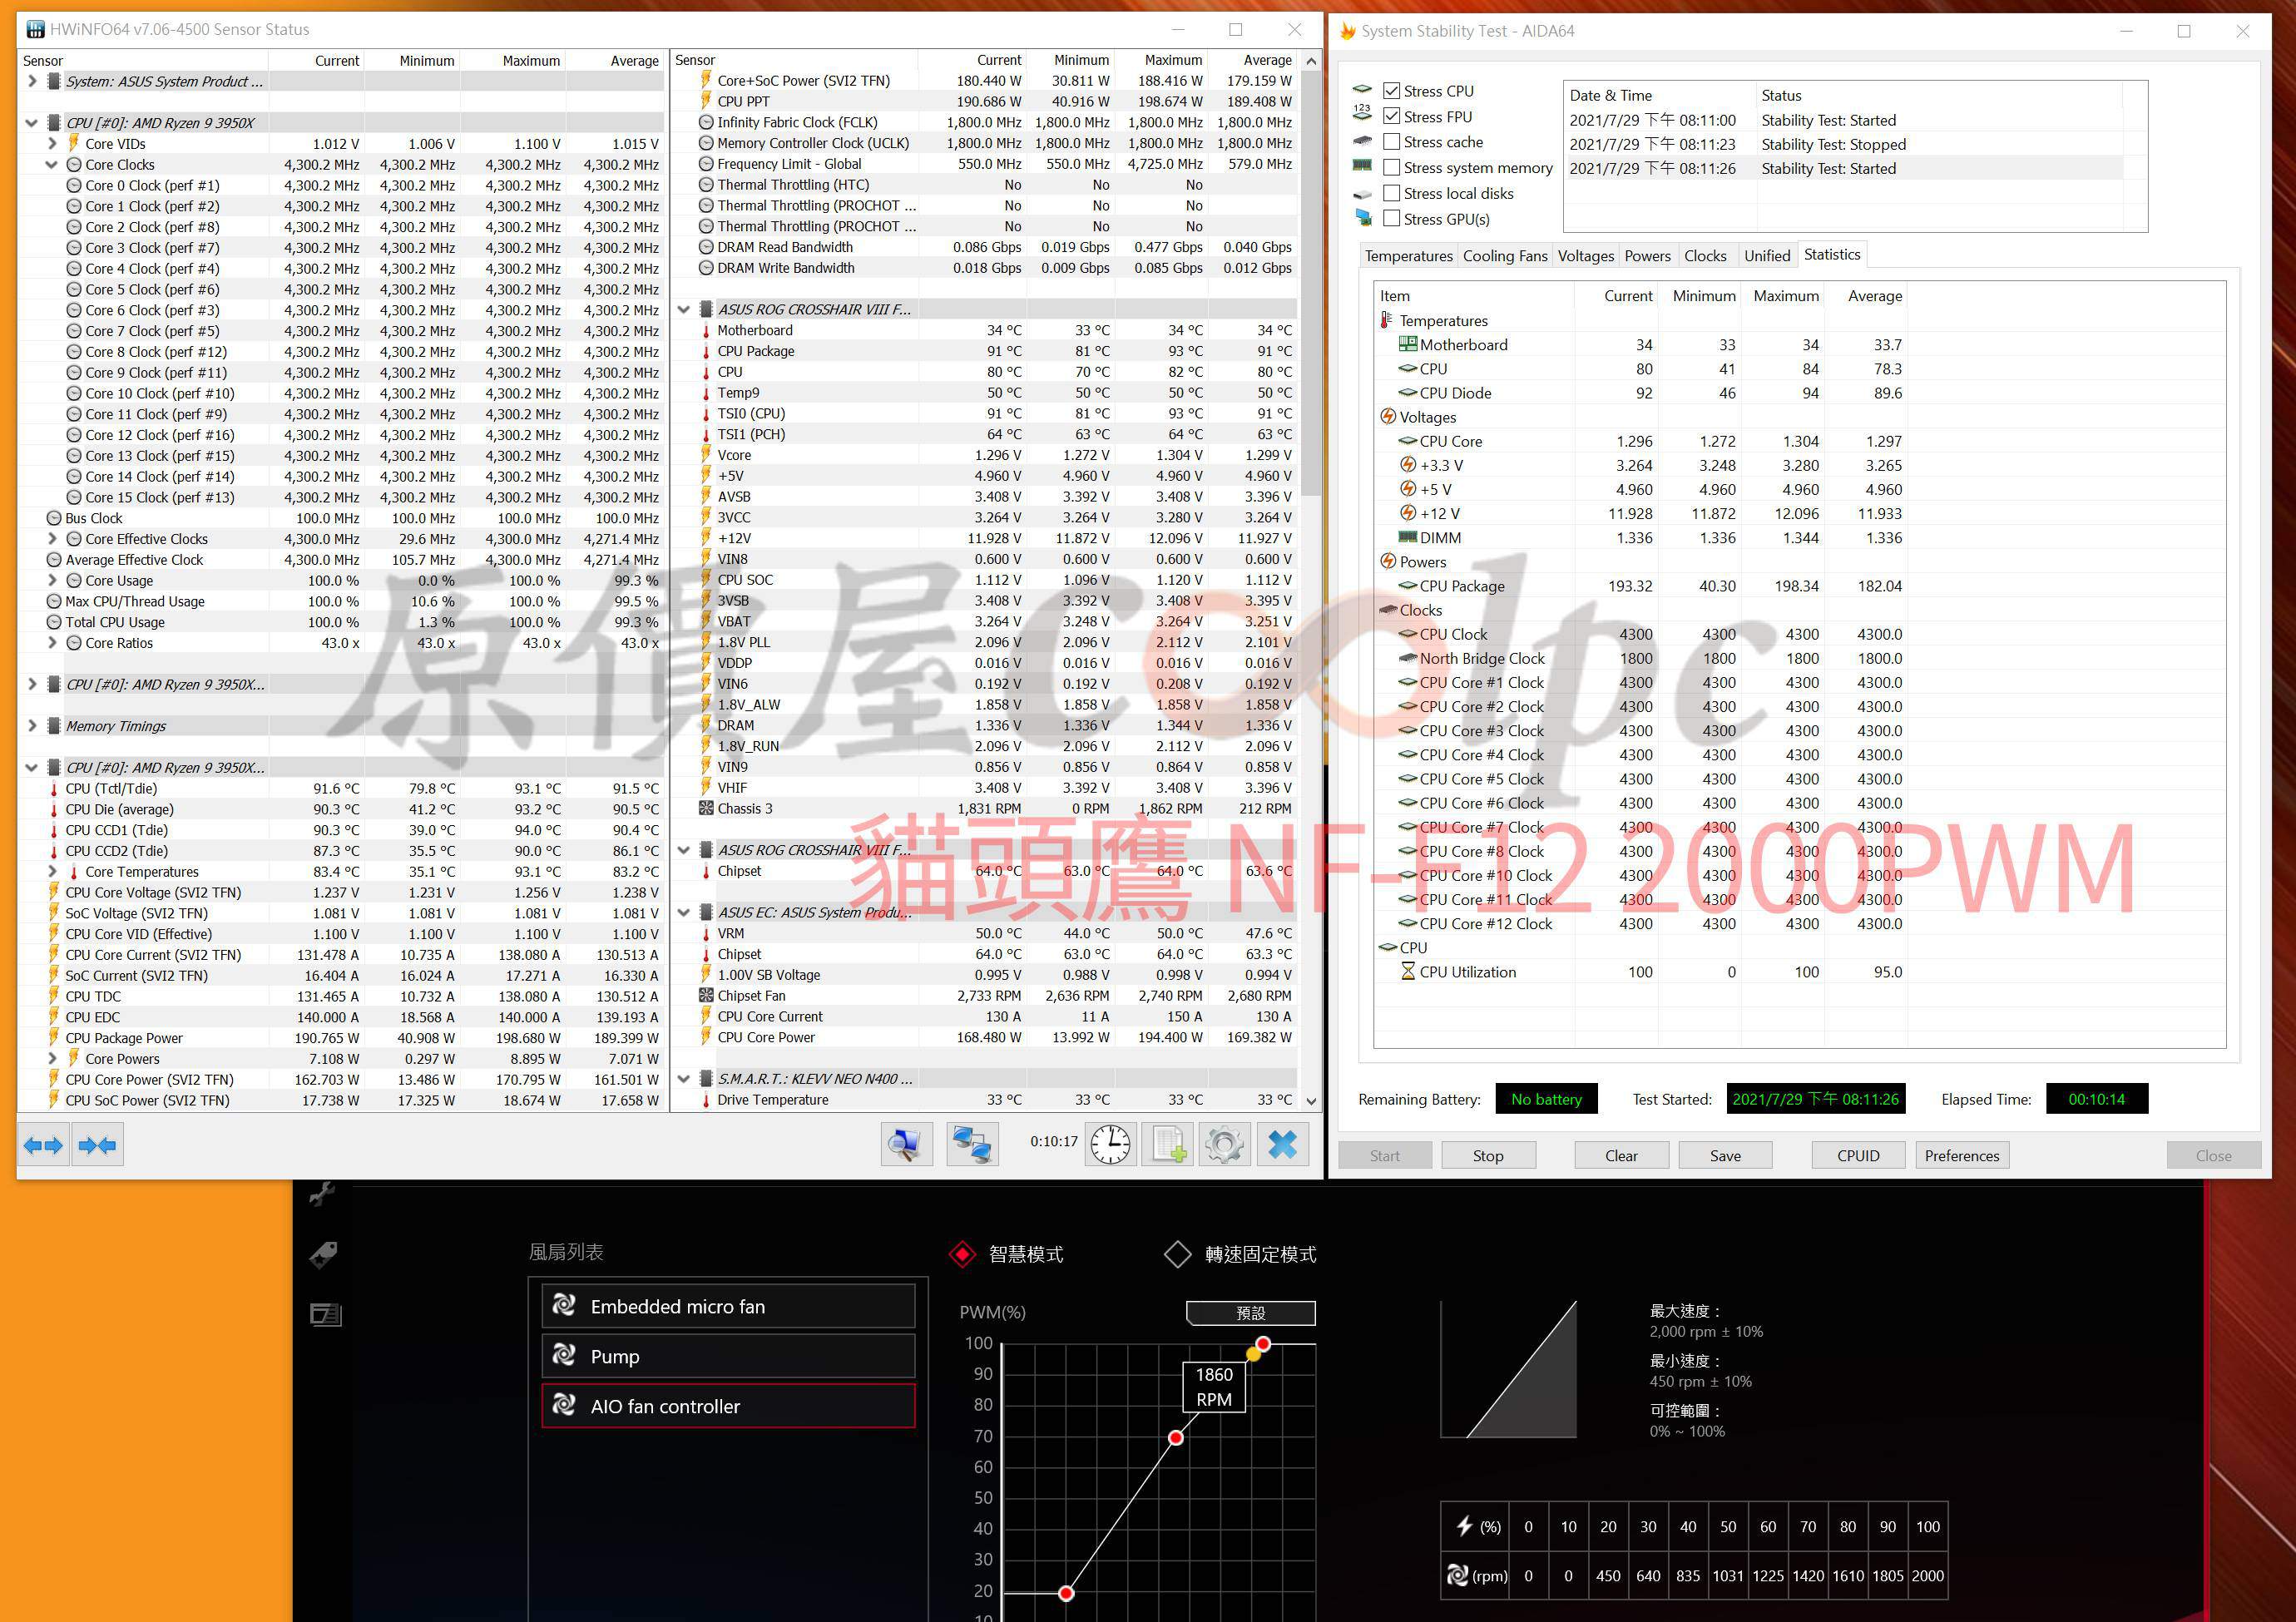Click HWiNFO right pane scrollbar up arrow
The height and width of the screenshot is (1622, 2296).
click(x=1311, y=61)
